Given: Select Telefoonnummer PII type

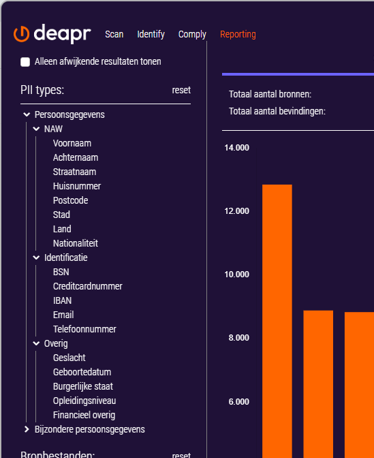Looking at the screenshot, I should click(84, 329).
